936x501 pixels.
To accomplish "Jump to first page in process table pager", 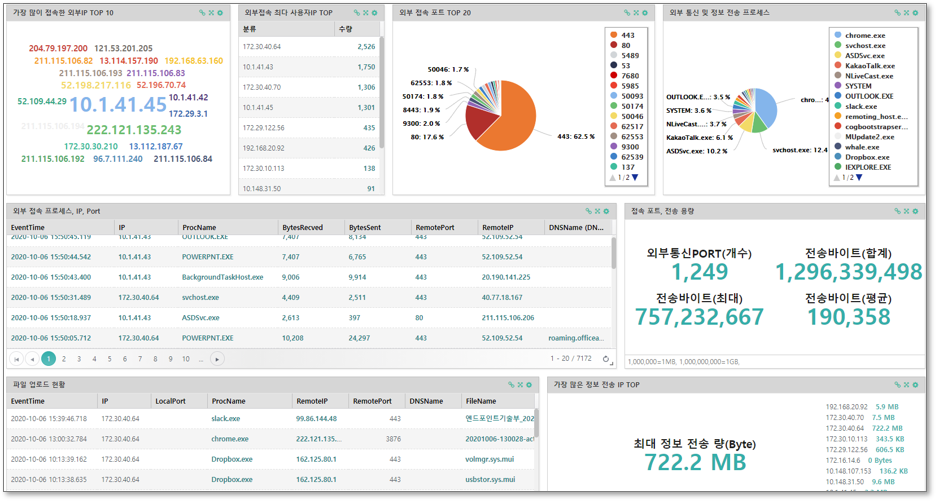I will pyautogui.click(x=17, y=359).
